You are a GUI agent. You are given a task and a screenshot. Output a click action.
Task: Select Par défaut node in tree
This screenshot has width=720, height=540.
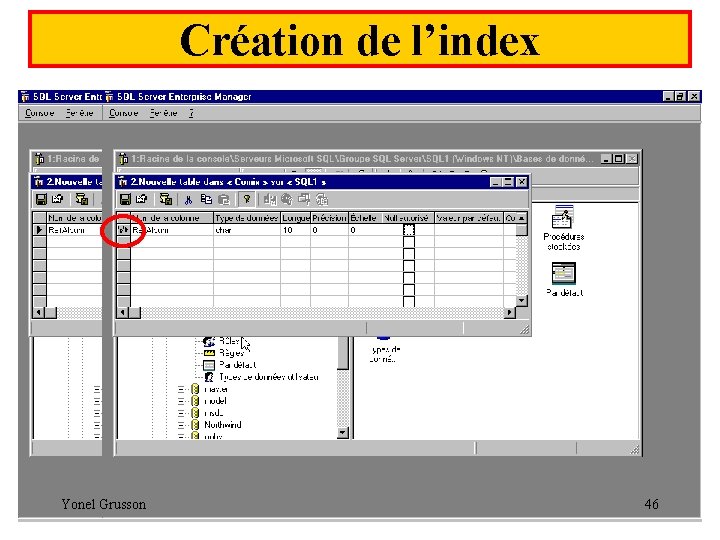coord(237,365)
